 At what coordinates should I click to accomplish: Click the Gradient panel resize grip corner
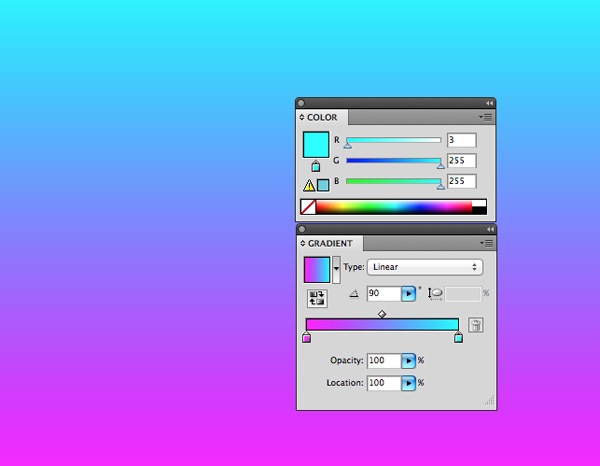click(489, 401)
